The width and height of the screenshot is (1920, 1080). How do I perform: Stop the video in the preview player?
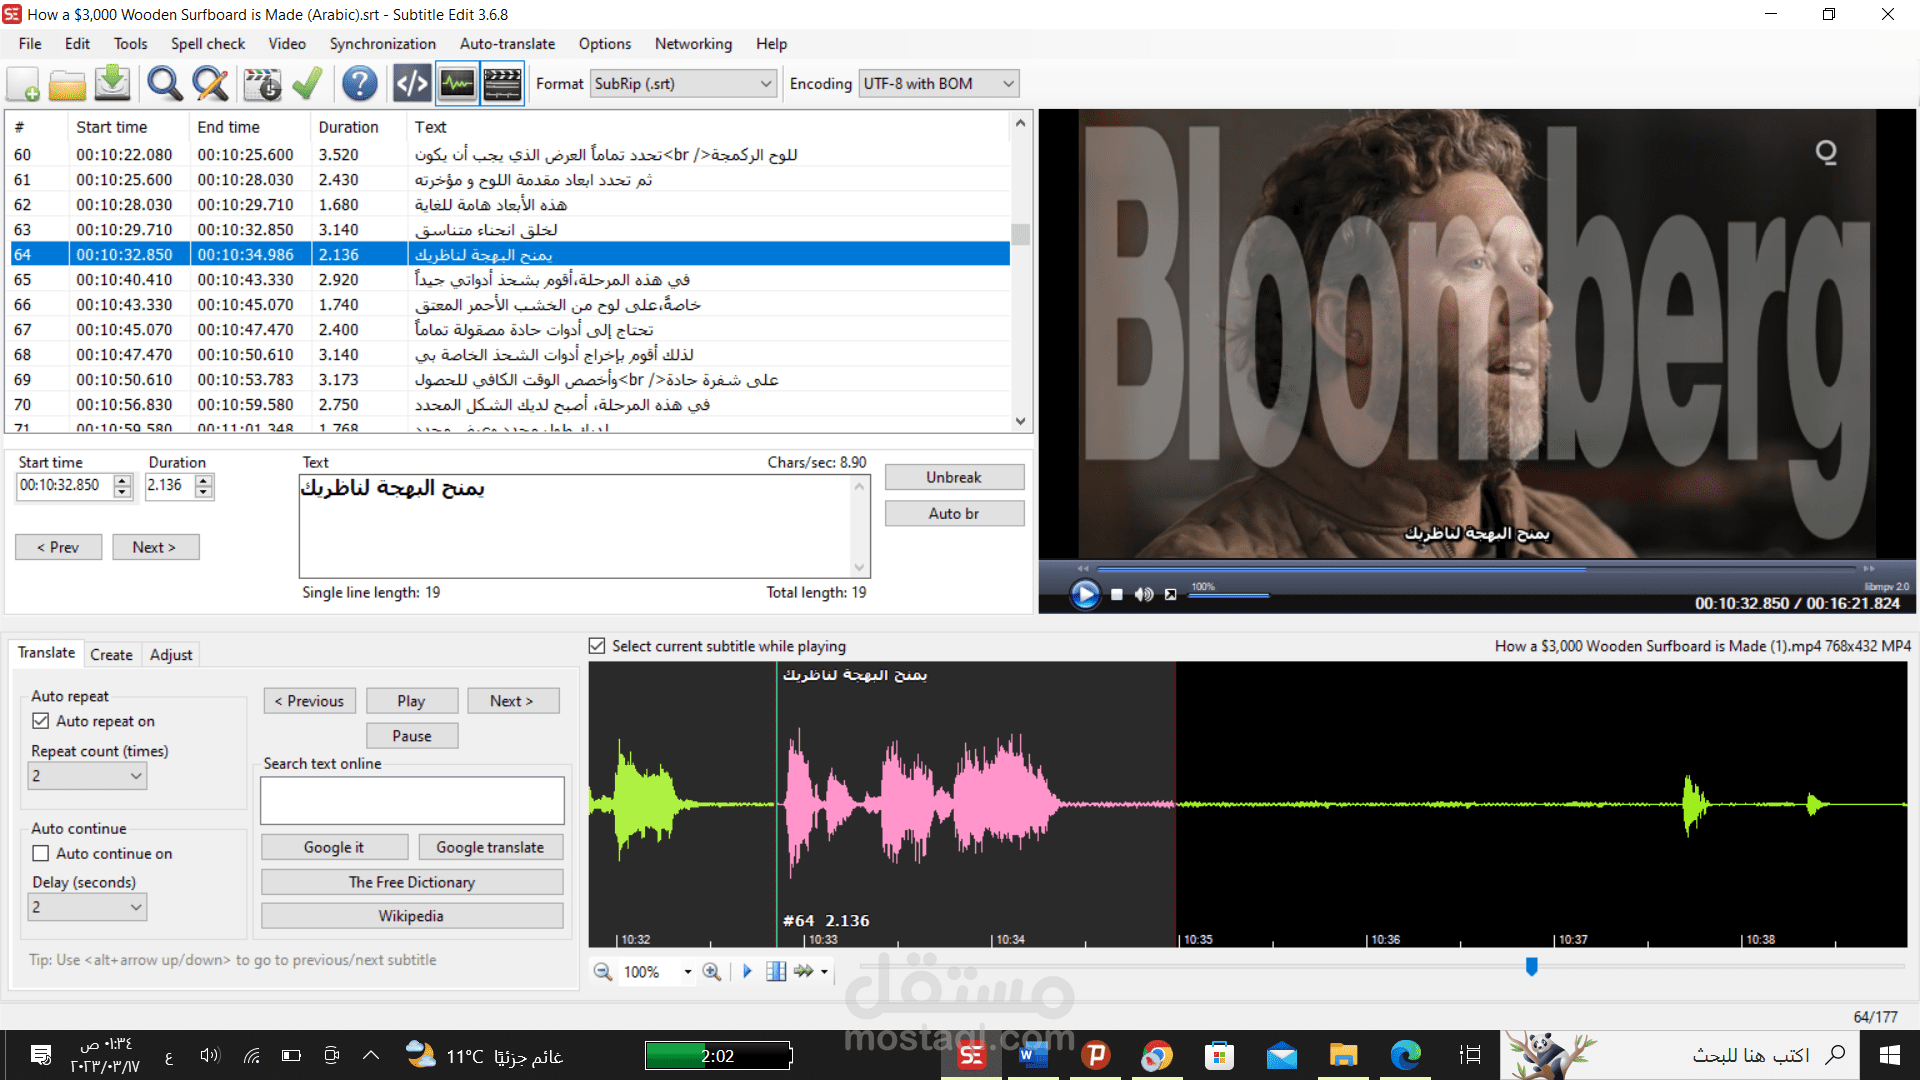1117,594
